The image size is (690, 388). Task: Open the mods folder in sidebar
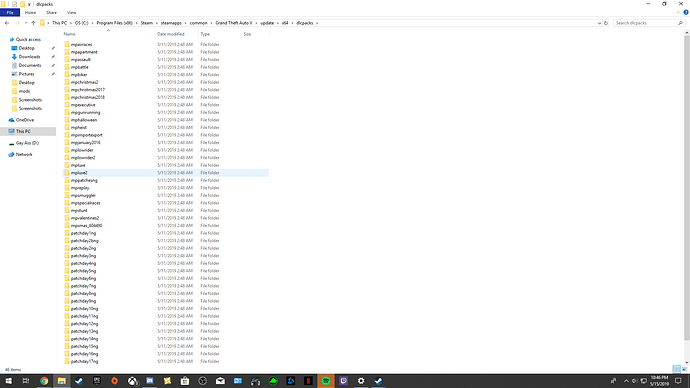coord(24,91)
